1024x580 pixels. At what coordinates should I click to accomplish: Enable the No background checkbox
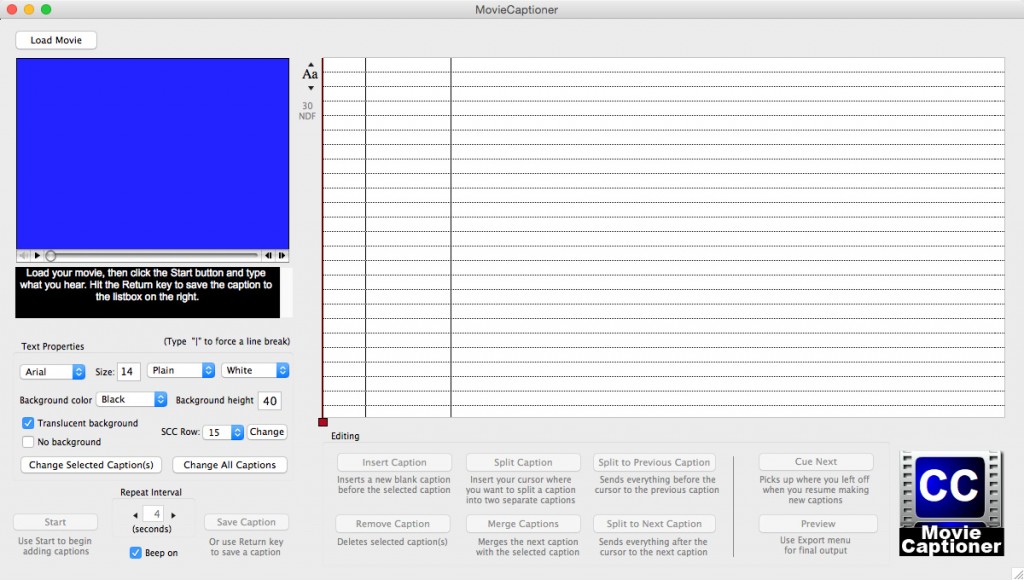tap(28, 442)
